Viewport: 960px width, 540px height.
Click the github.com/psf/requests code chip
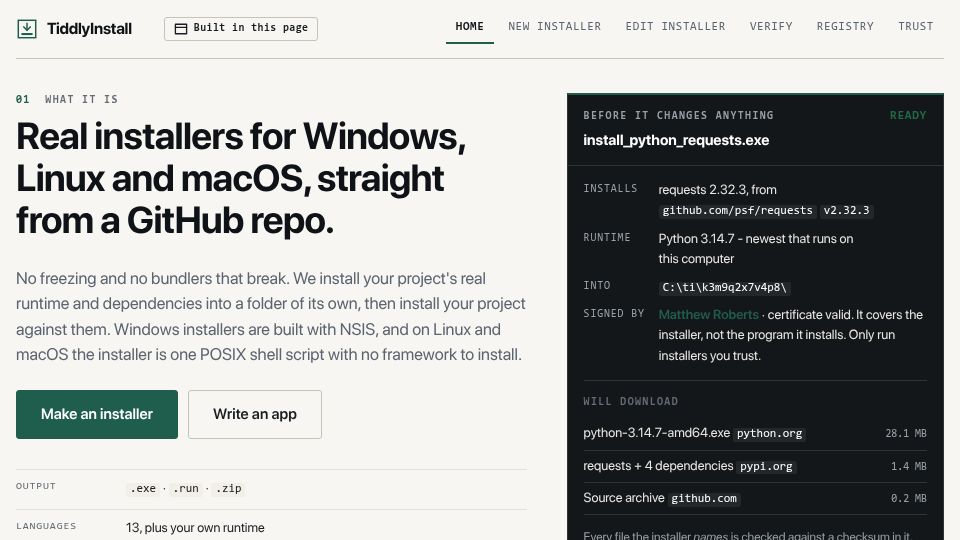pyautogui.click(x=737, y=211)
